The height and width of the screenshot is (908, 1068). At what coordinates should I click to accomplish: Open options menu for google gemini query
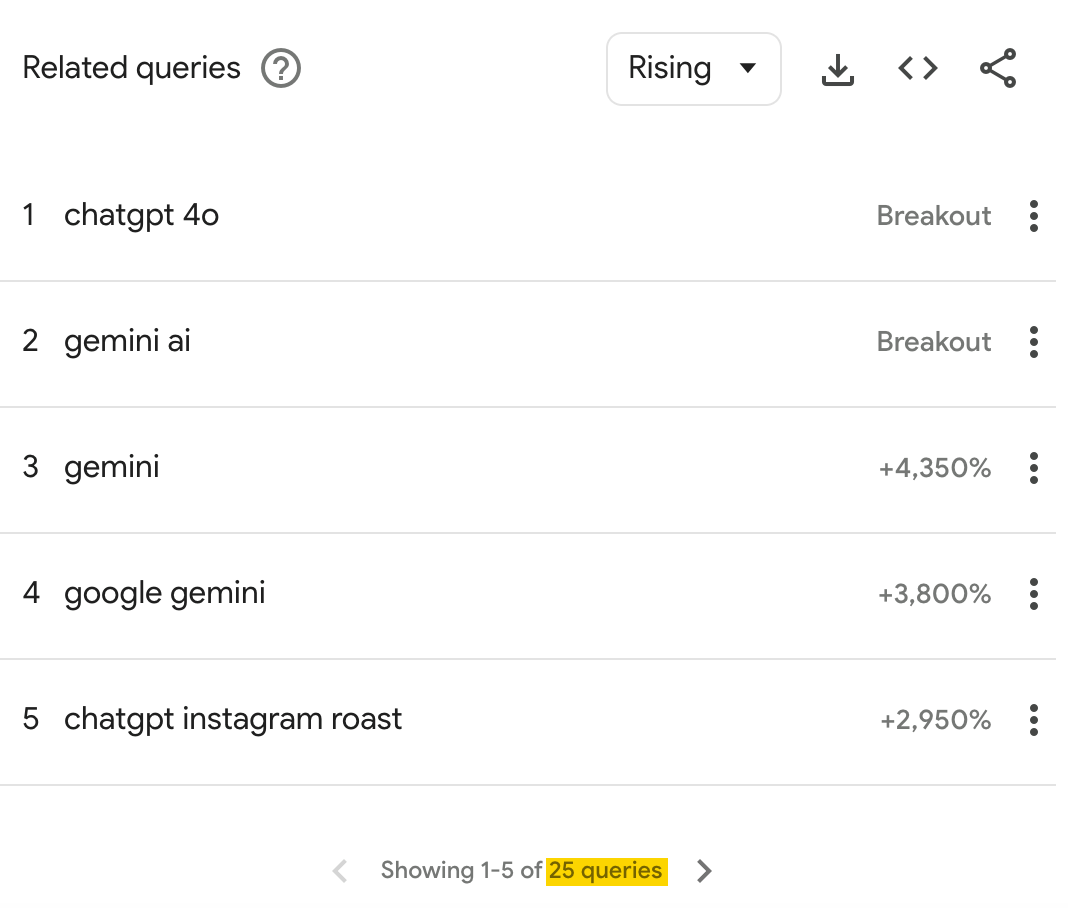tap(1033, 594)
